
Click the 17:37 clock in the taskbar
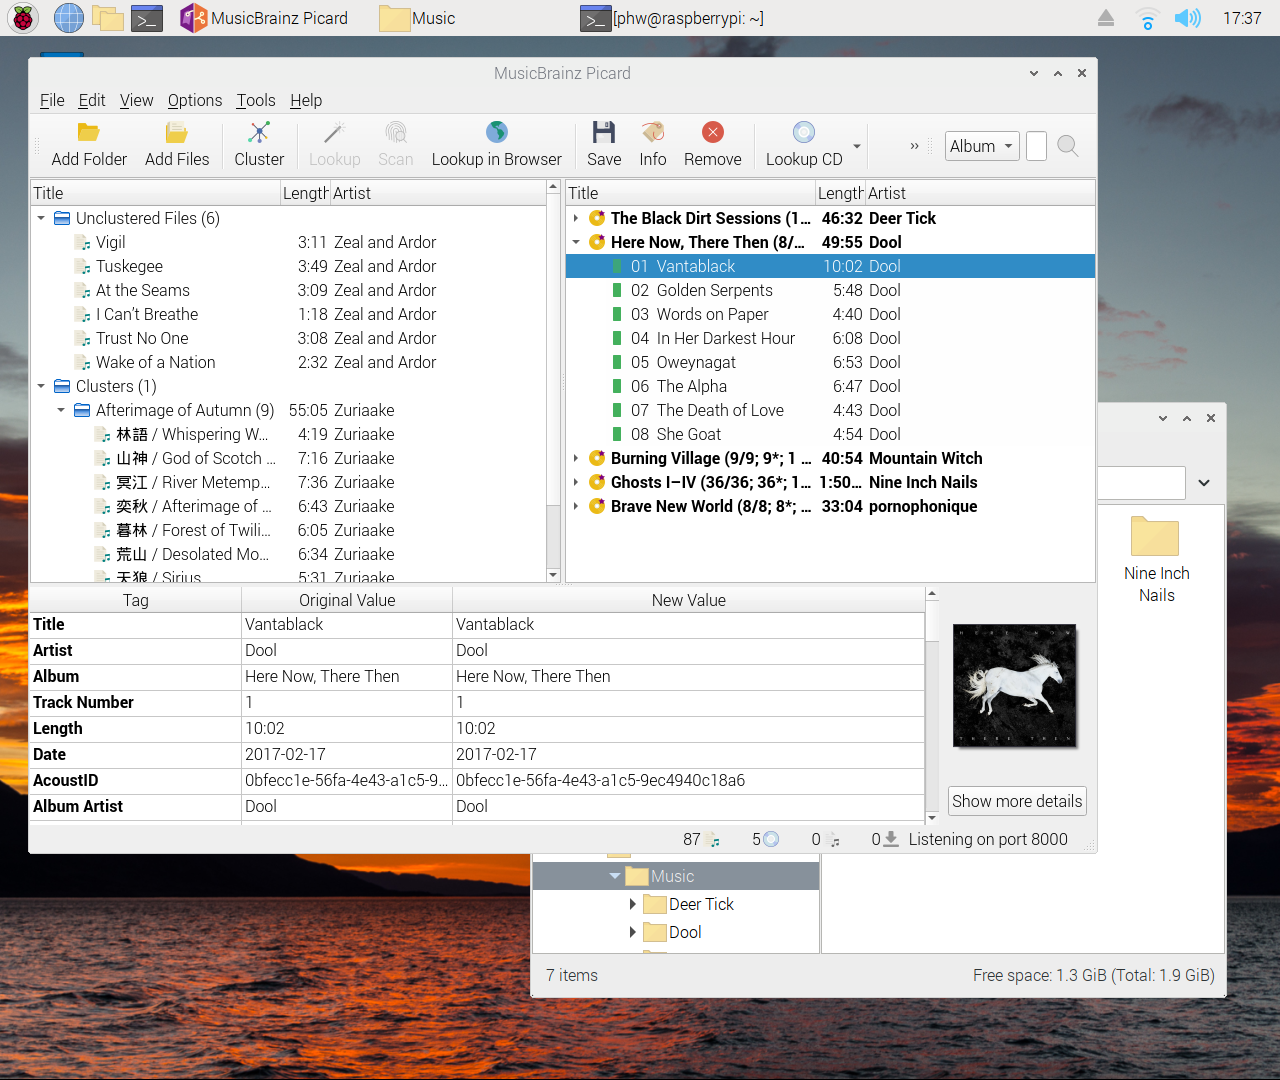[x=1242, y=18]
